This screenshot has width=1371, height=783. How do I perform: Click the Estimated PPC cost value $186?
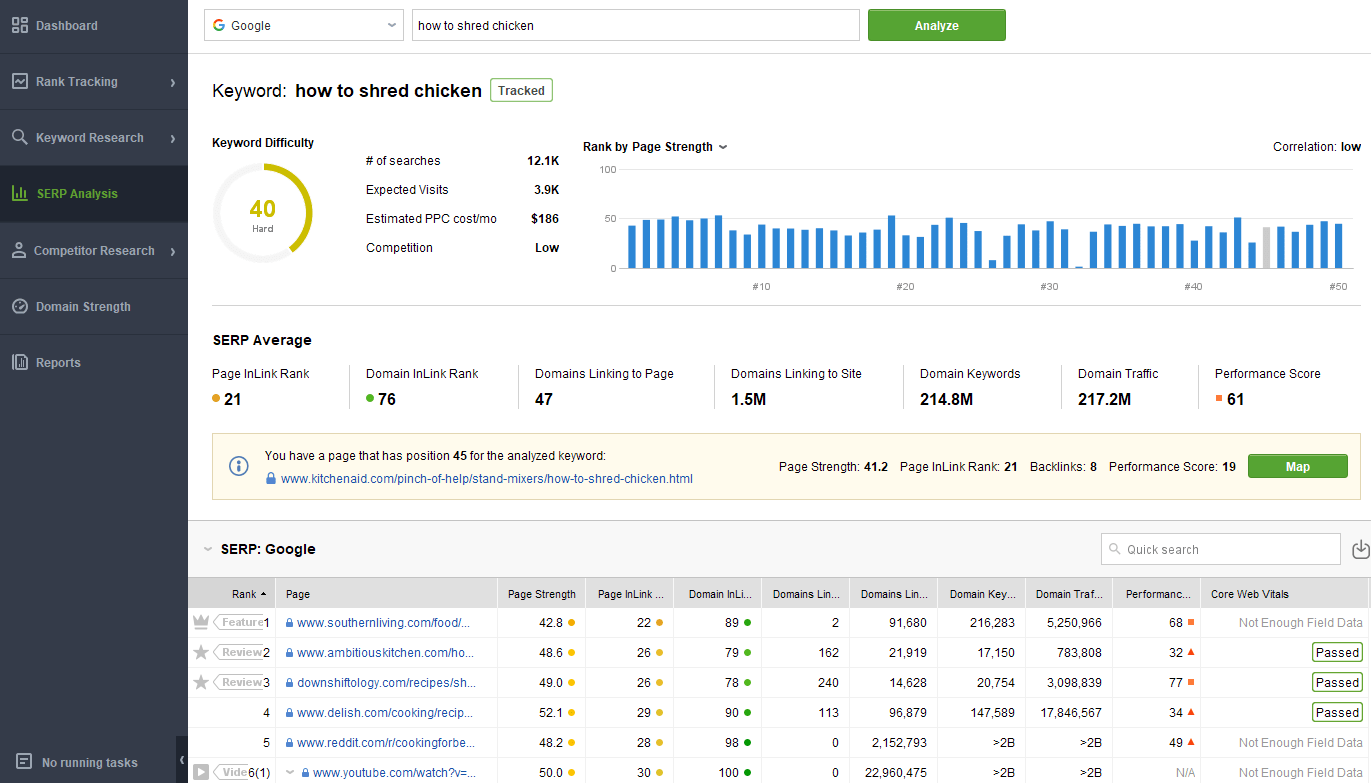[545, 218]
